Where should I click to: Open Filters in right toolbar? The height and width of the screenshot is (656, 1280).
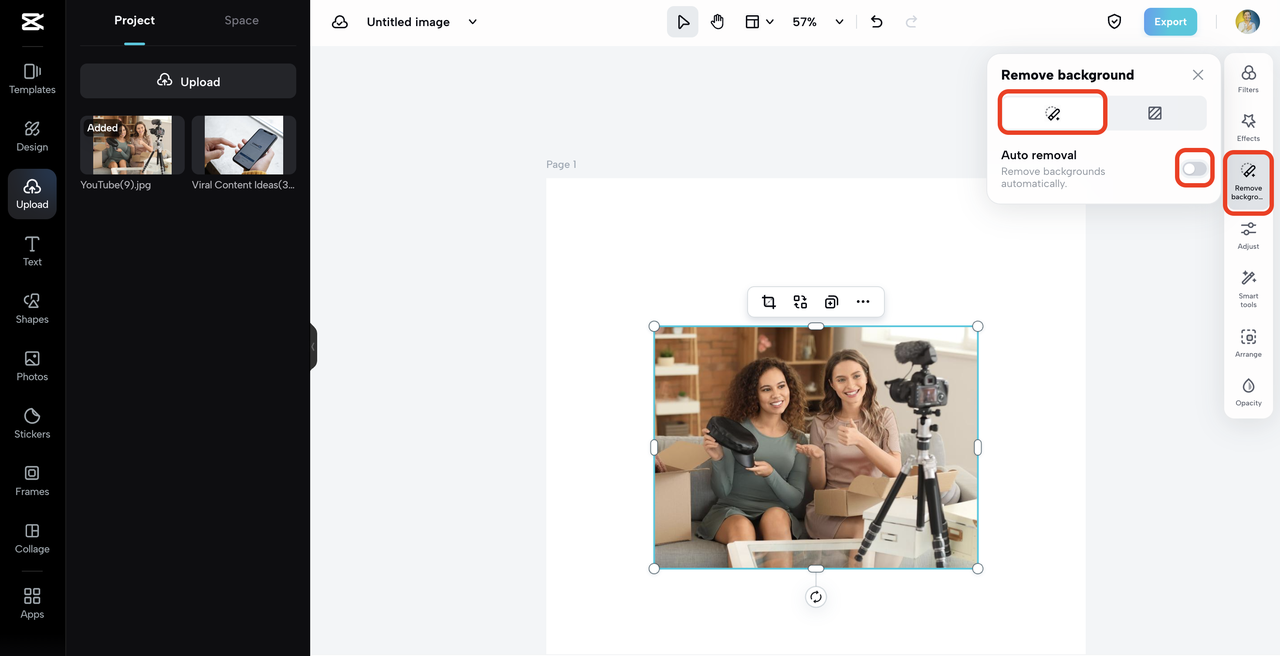point(1248,79)
